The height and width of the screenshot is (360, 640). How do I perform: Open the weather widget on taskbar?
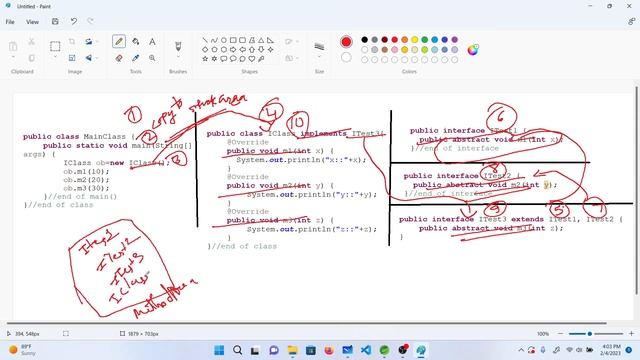(23, 350)
